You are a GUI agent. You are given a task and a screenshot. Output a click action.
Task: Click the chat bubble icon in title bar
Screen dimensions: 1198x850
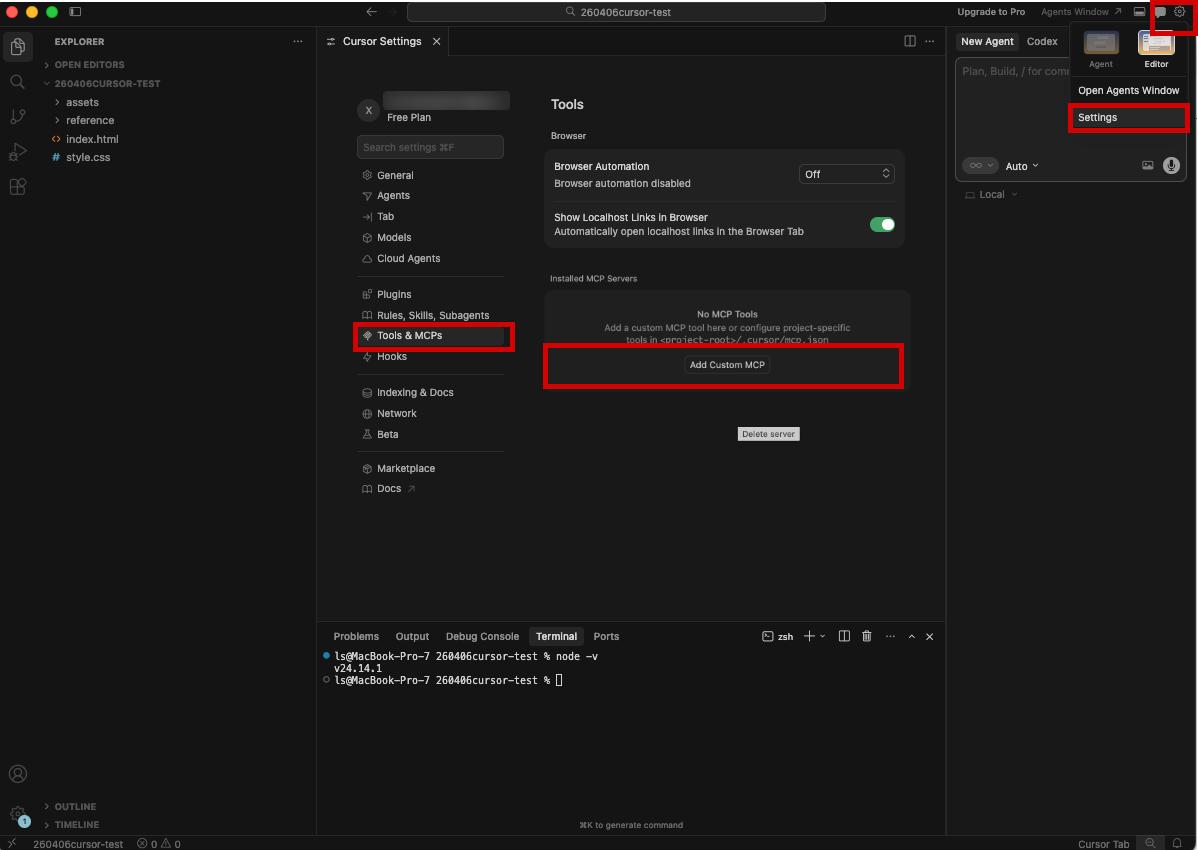(1160, 11)
